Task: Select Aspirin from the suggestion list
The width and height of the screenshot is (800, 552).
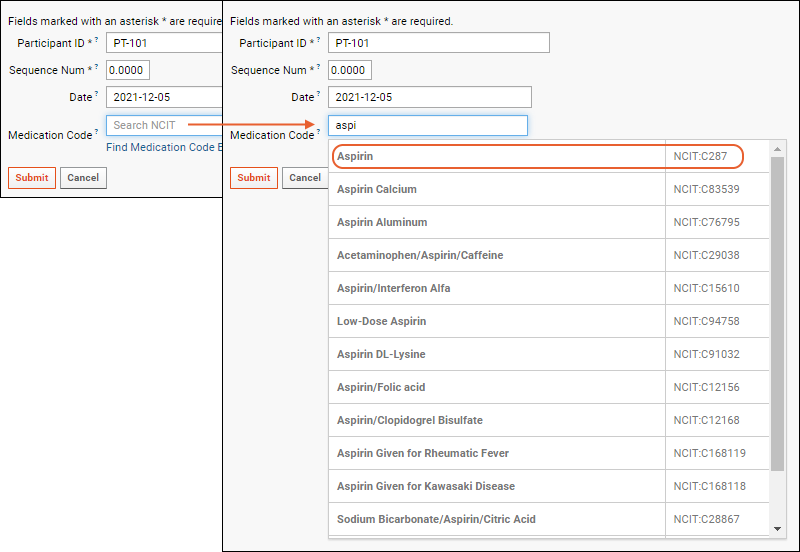Action: [x=548, y=156]
